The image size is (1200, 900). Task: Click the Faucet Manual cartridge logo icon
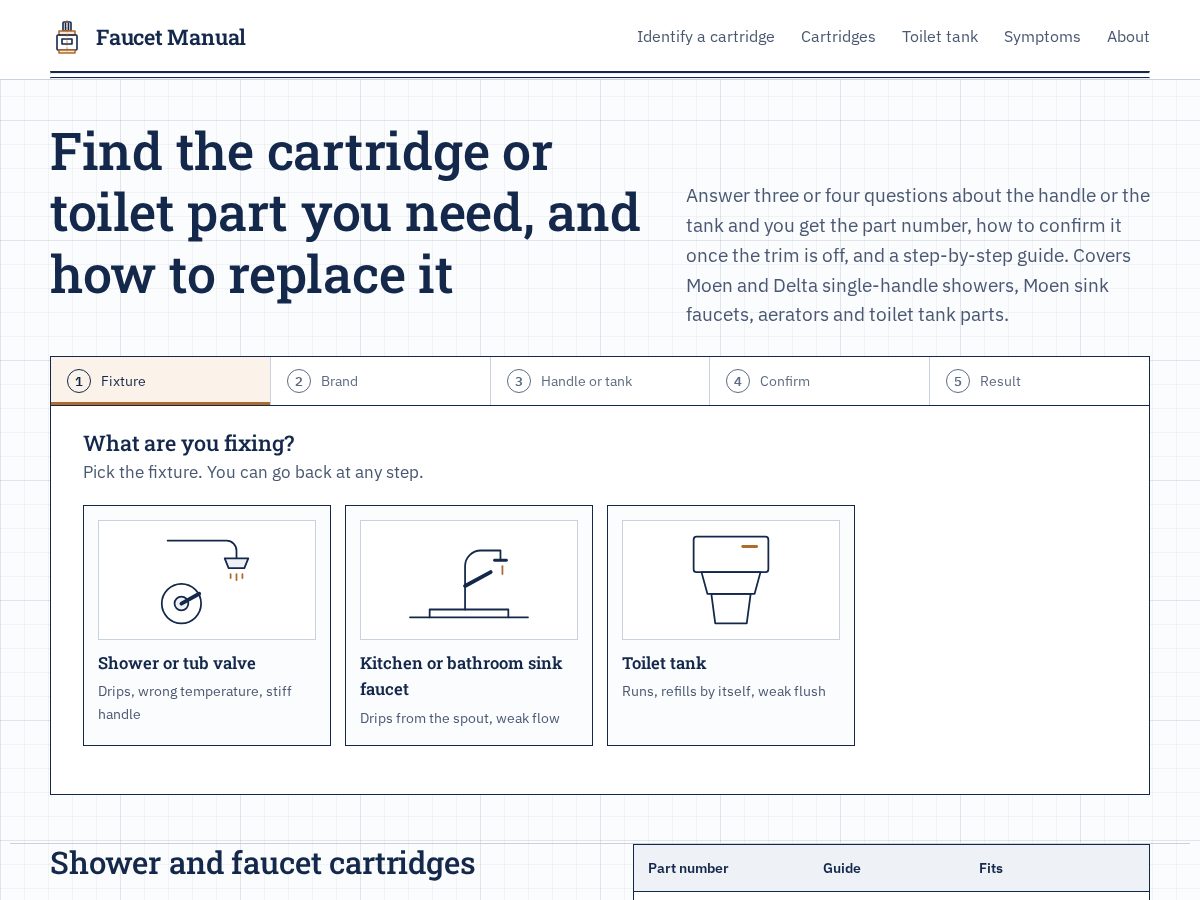67,37
